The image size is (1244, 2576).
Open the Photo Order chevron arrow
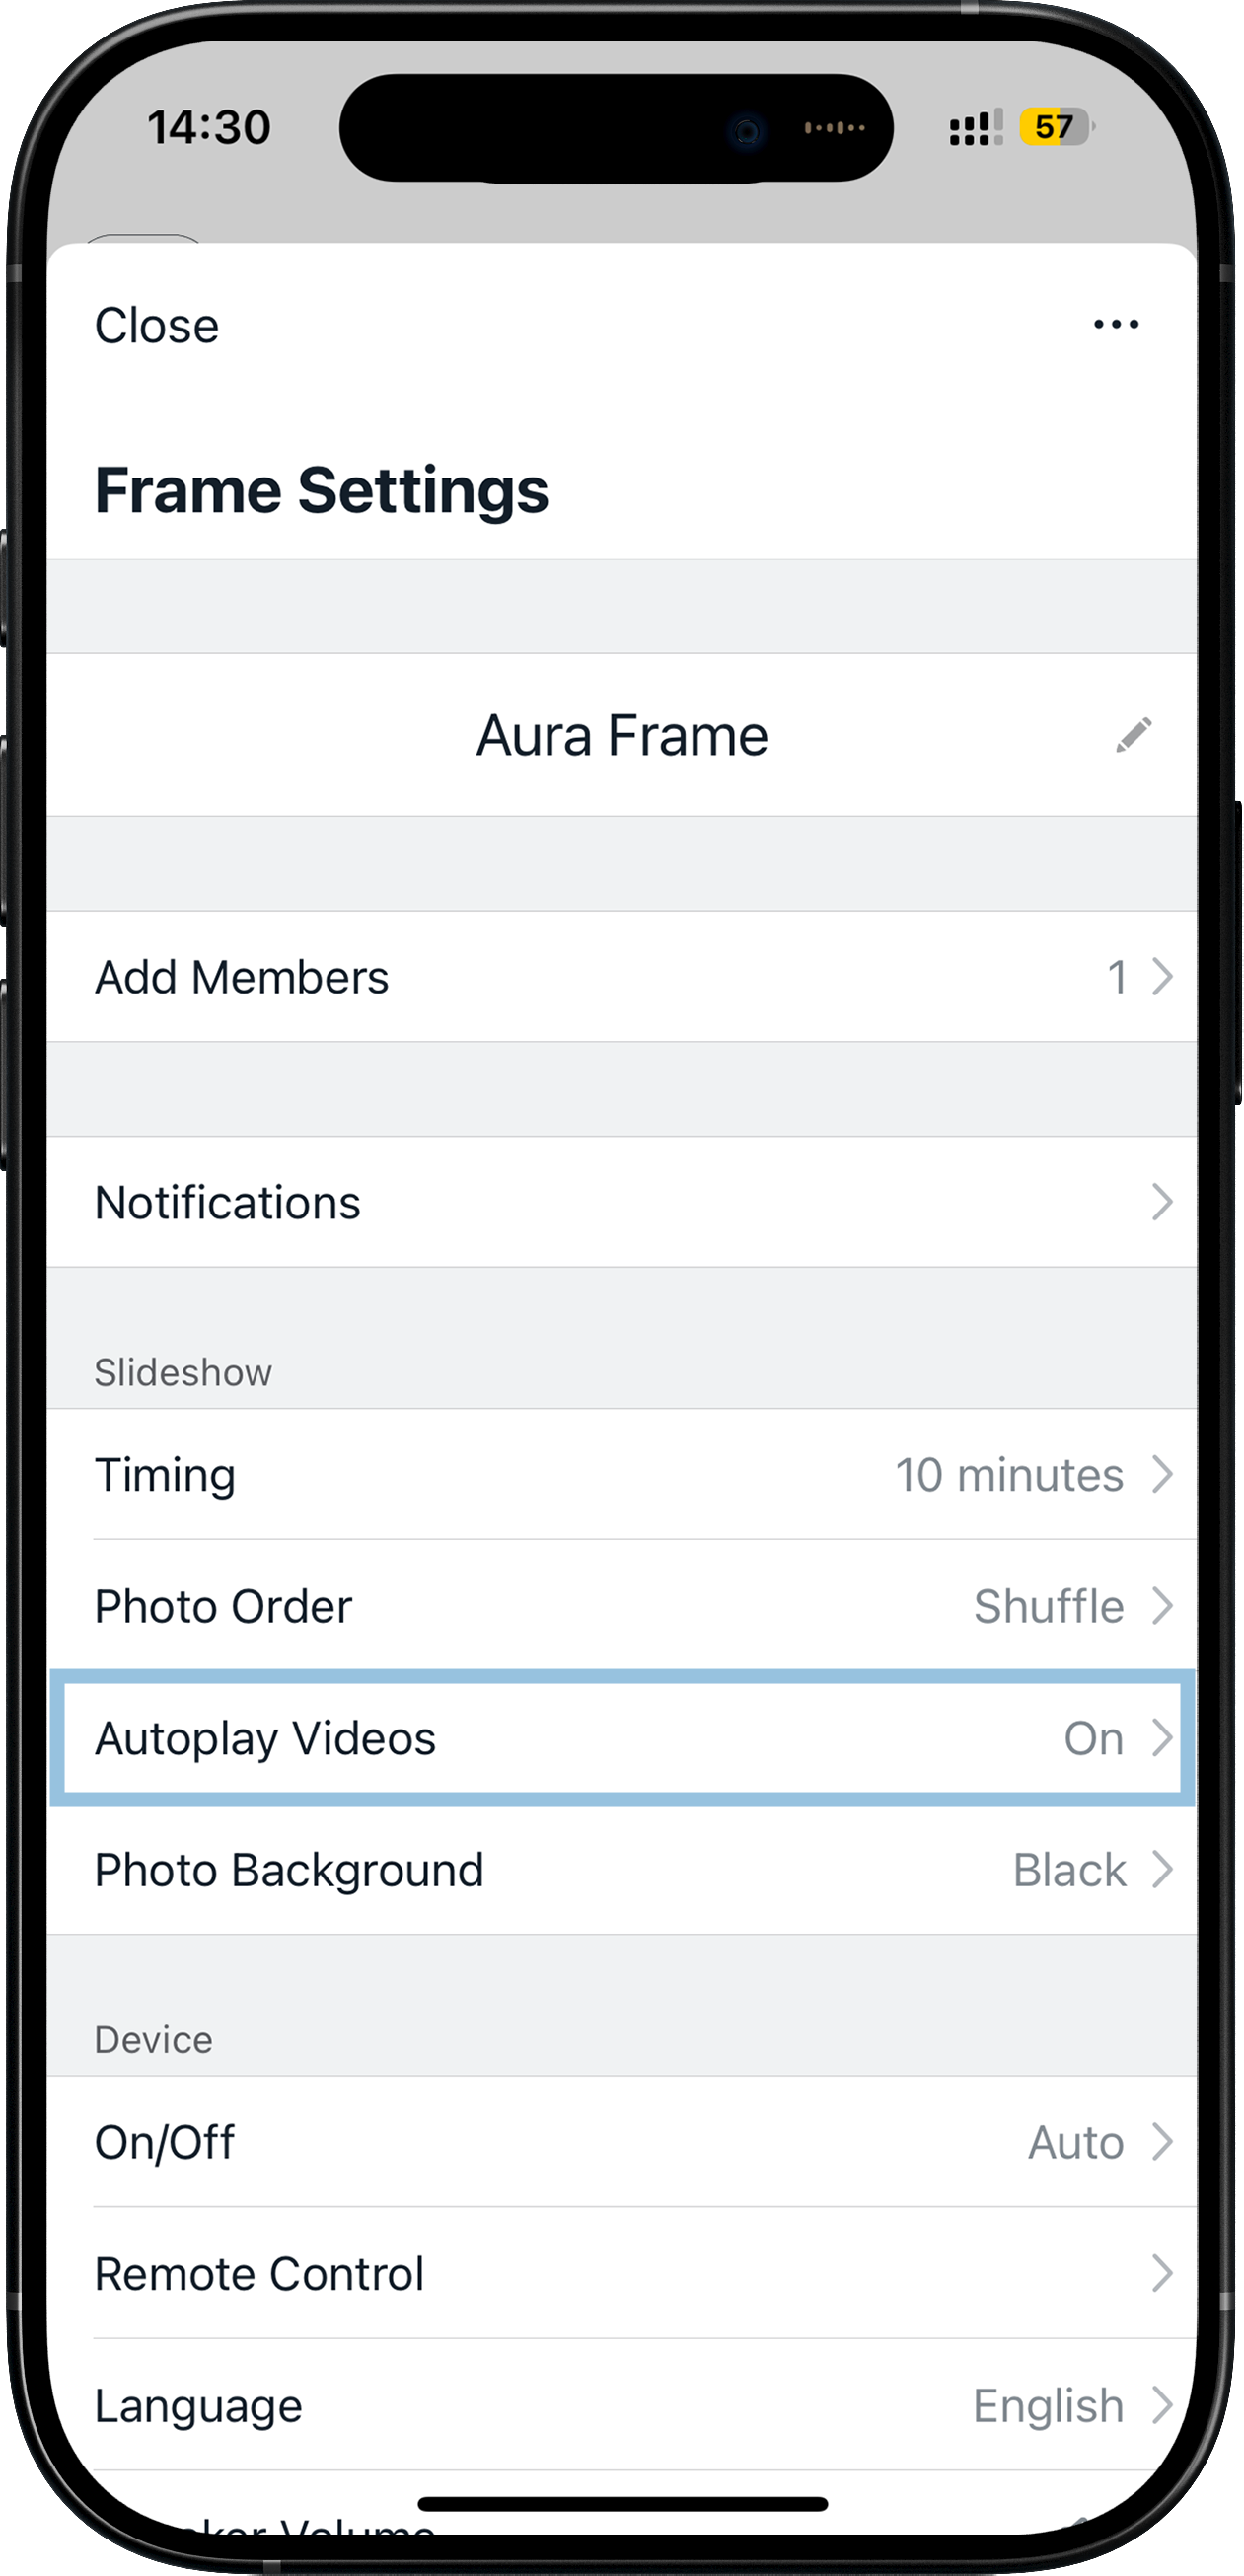(1161, 1606)
